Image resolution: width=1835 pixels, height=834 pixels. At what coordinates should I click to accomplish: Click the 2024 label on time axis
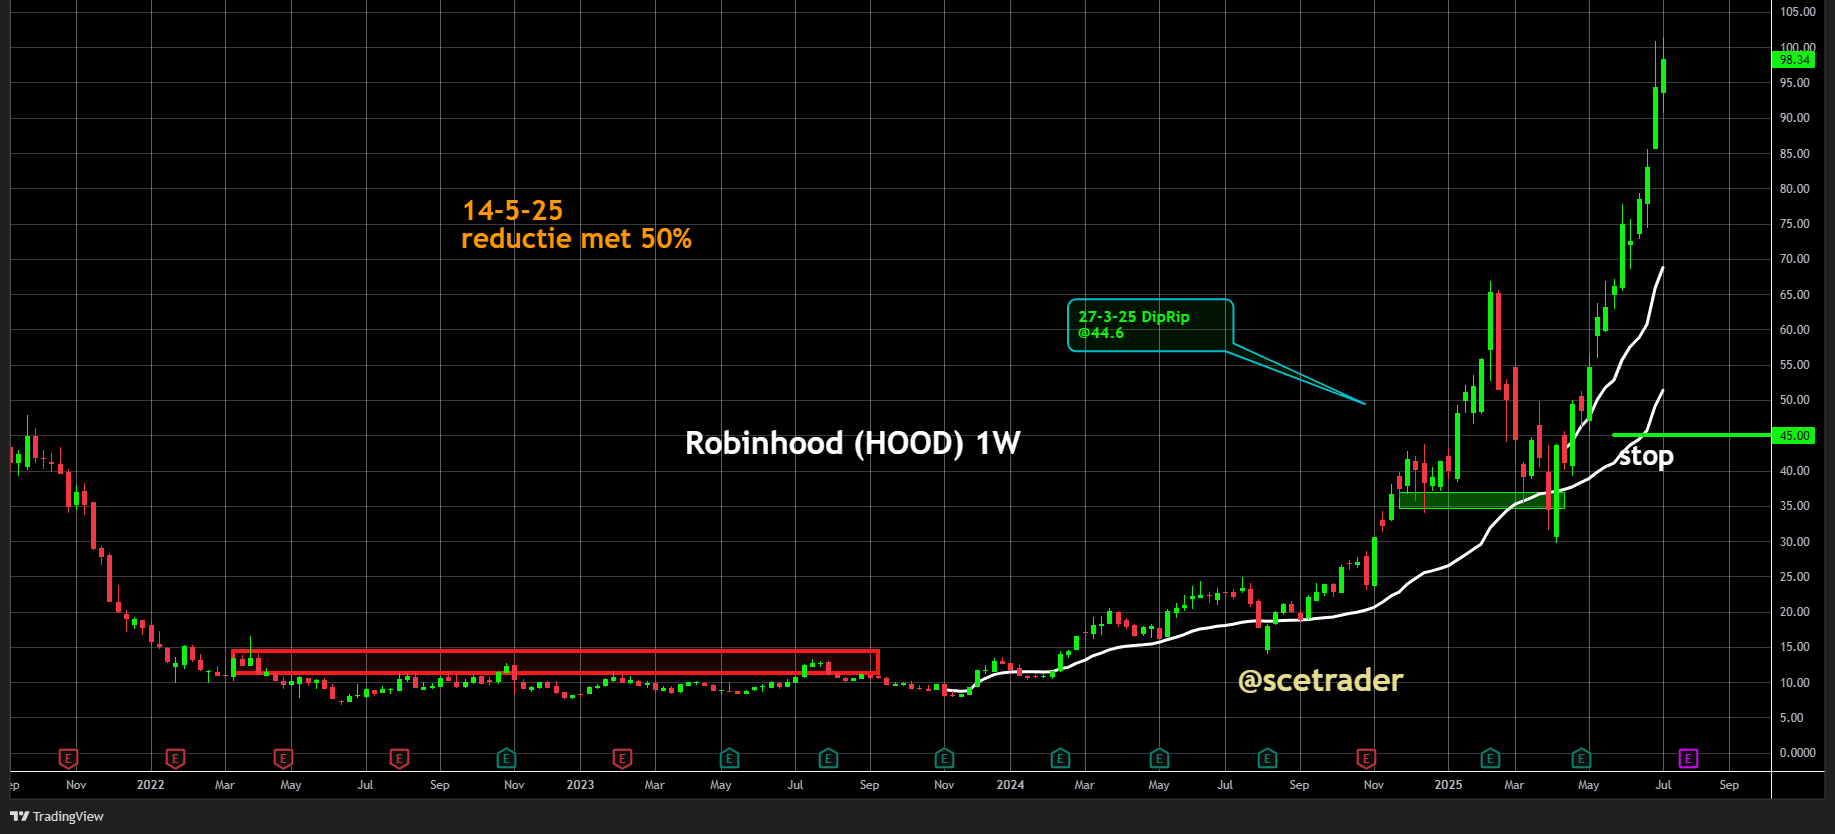click(x=1010, y=785)
